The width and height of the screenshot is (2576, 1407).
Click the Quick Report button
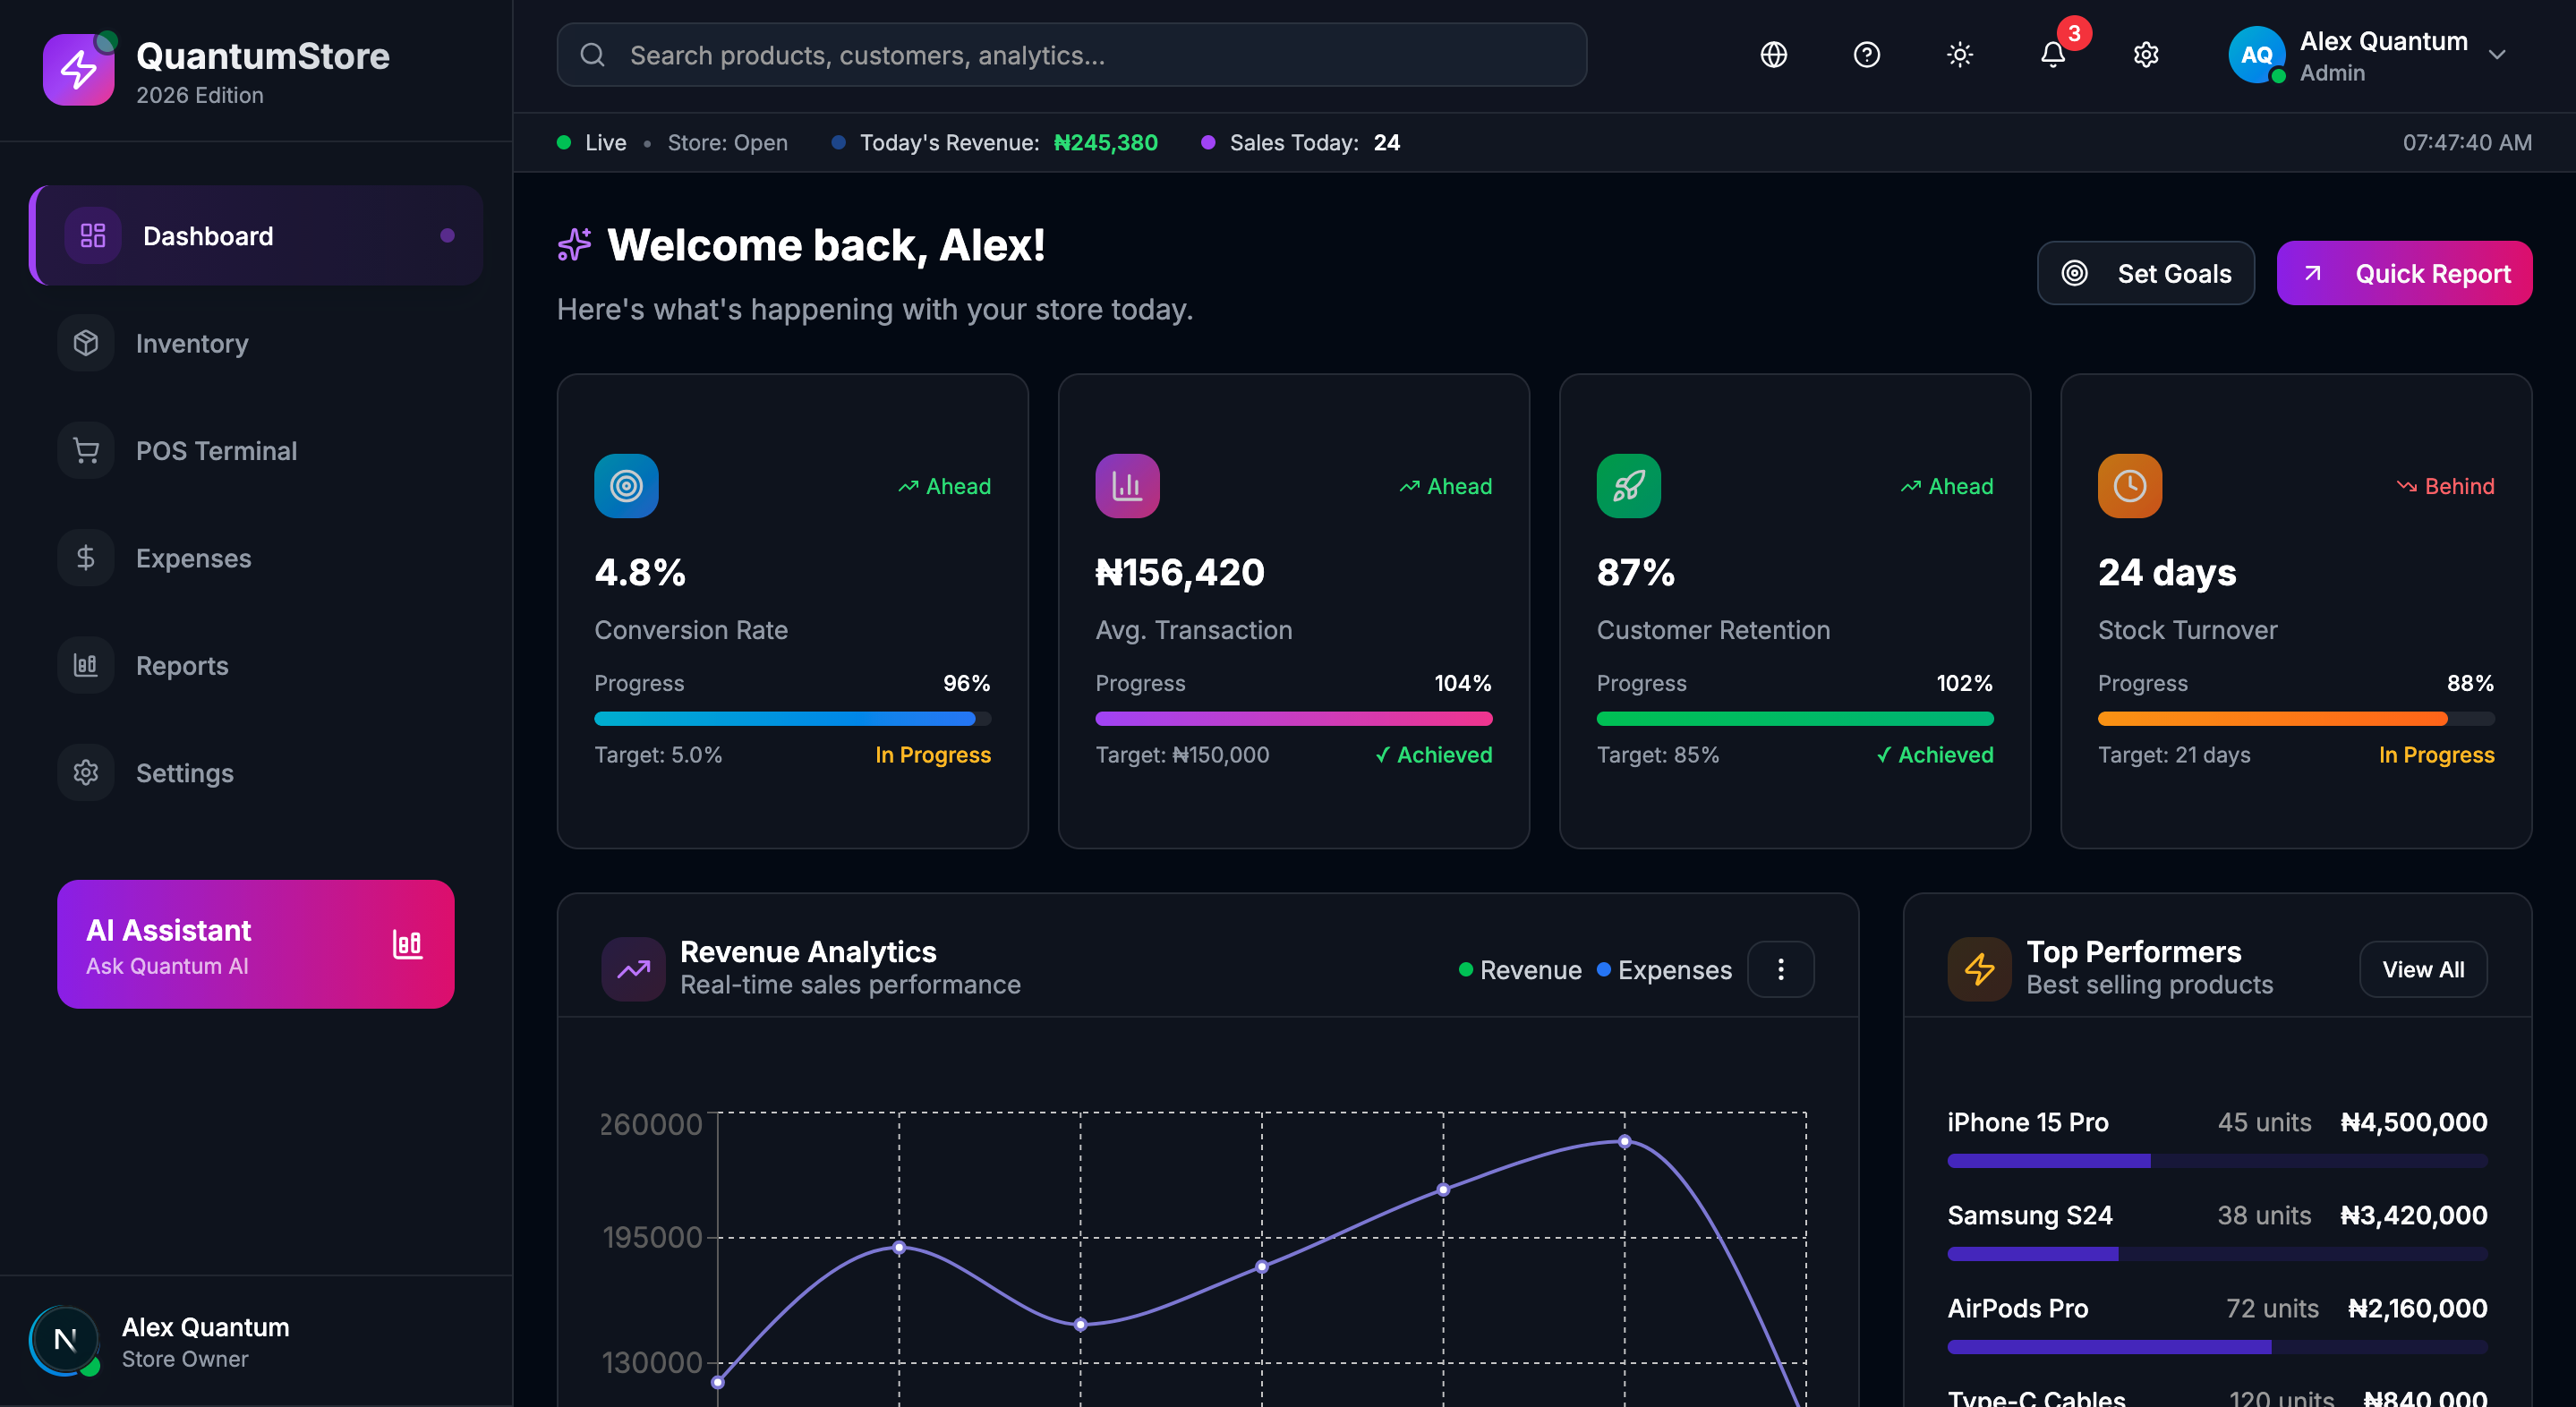coord(2405,273)
